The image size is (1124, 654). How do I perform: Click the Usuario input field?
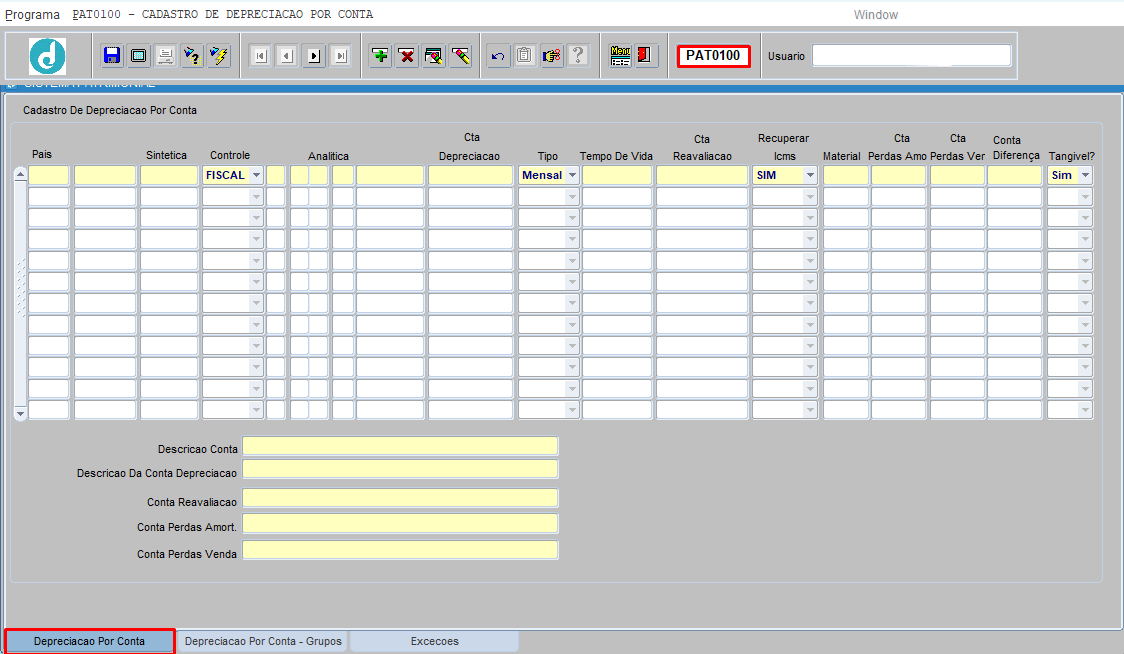(911, 56)
